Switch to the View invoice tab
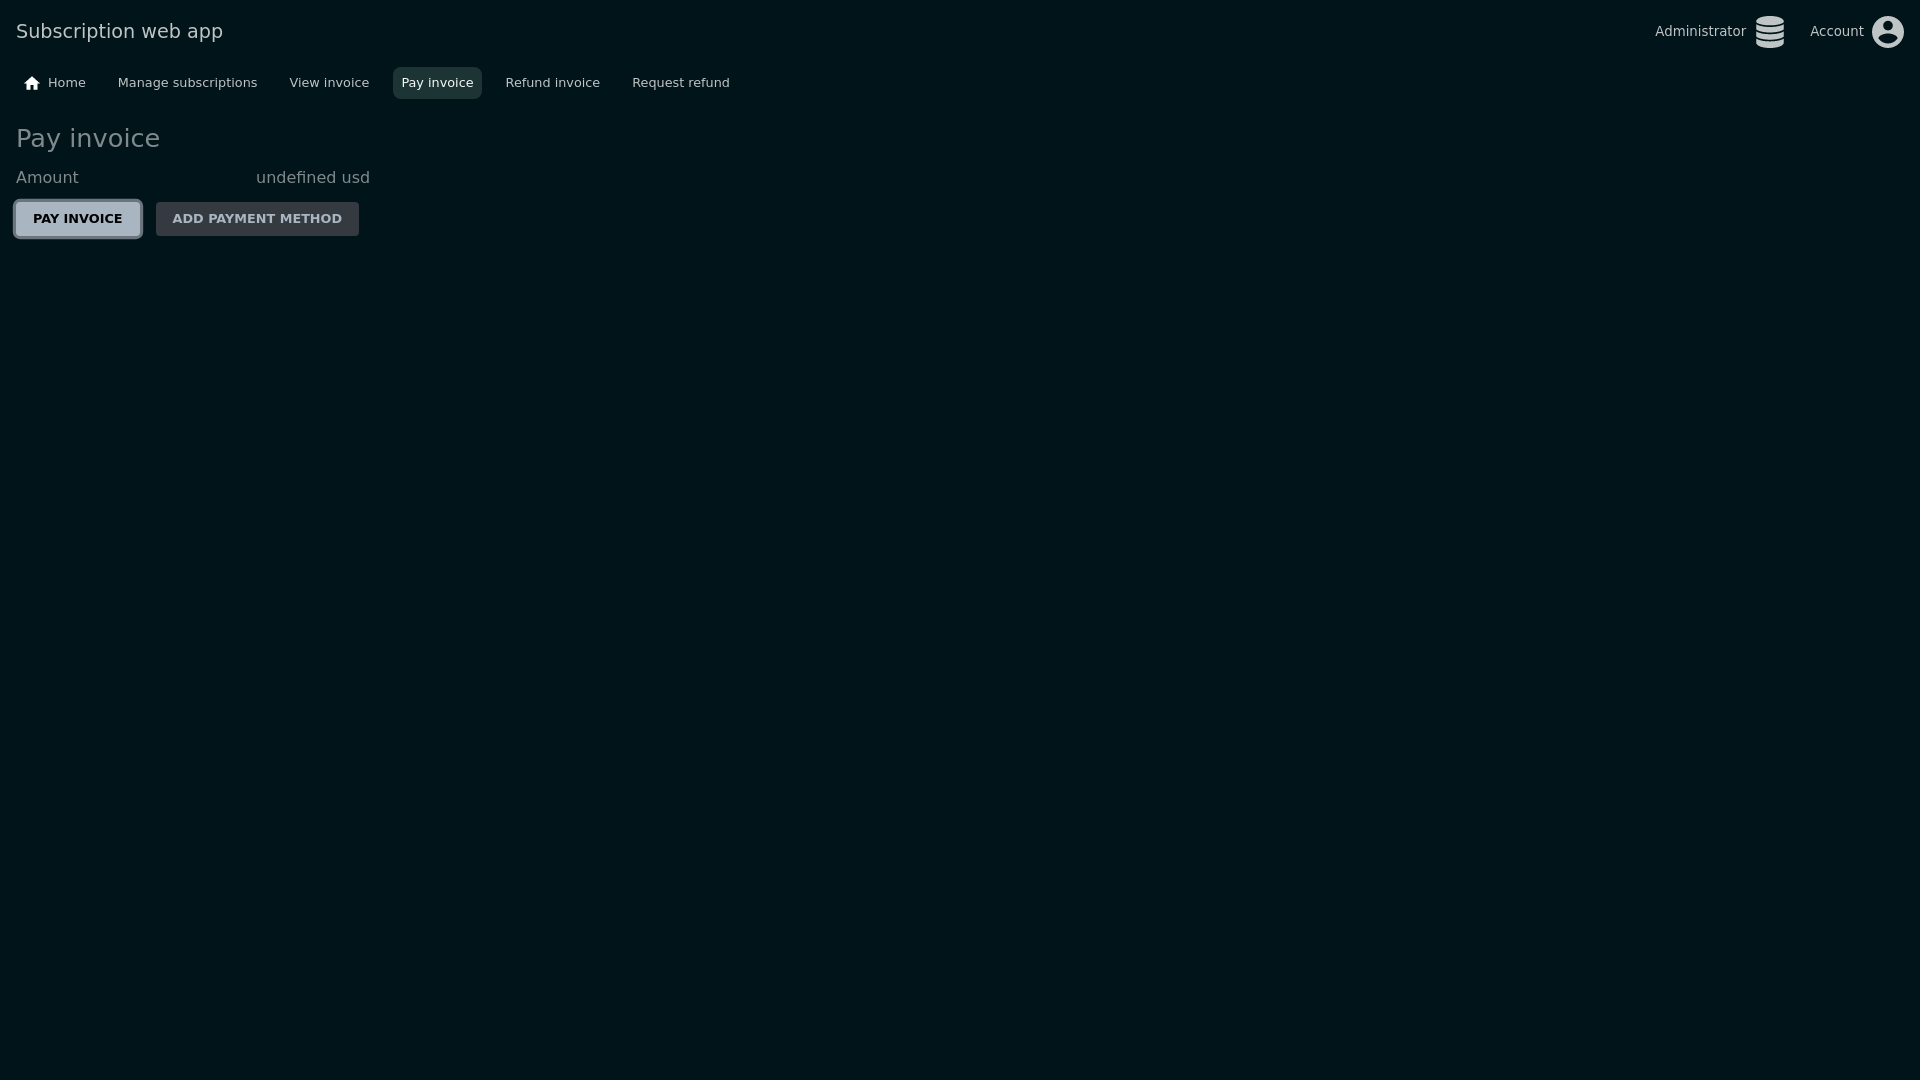 click(329, 83)
